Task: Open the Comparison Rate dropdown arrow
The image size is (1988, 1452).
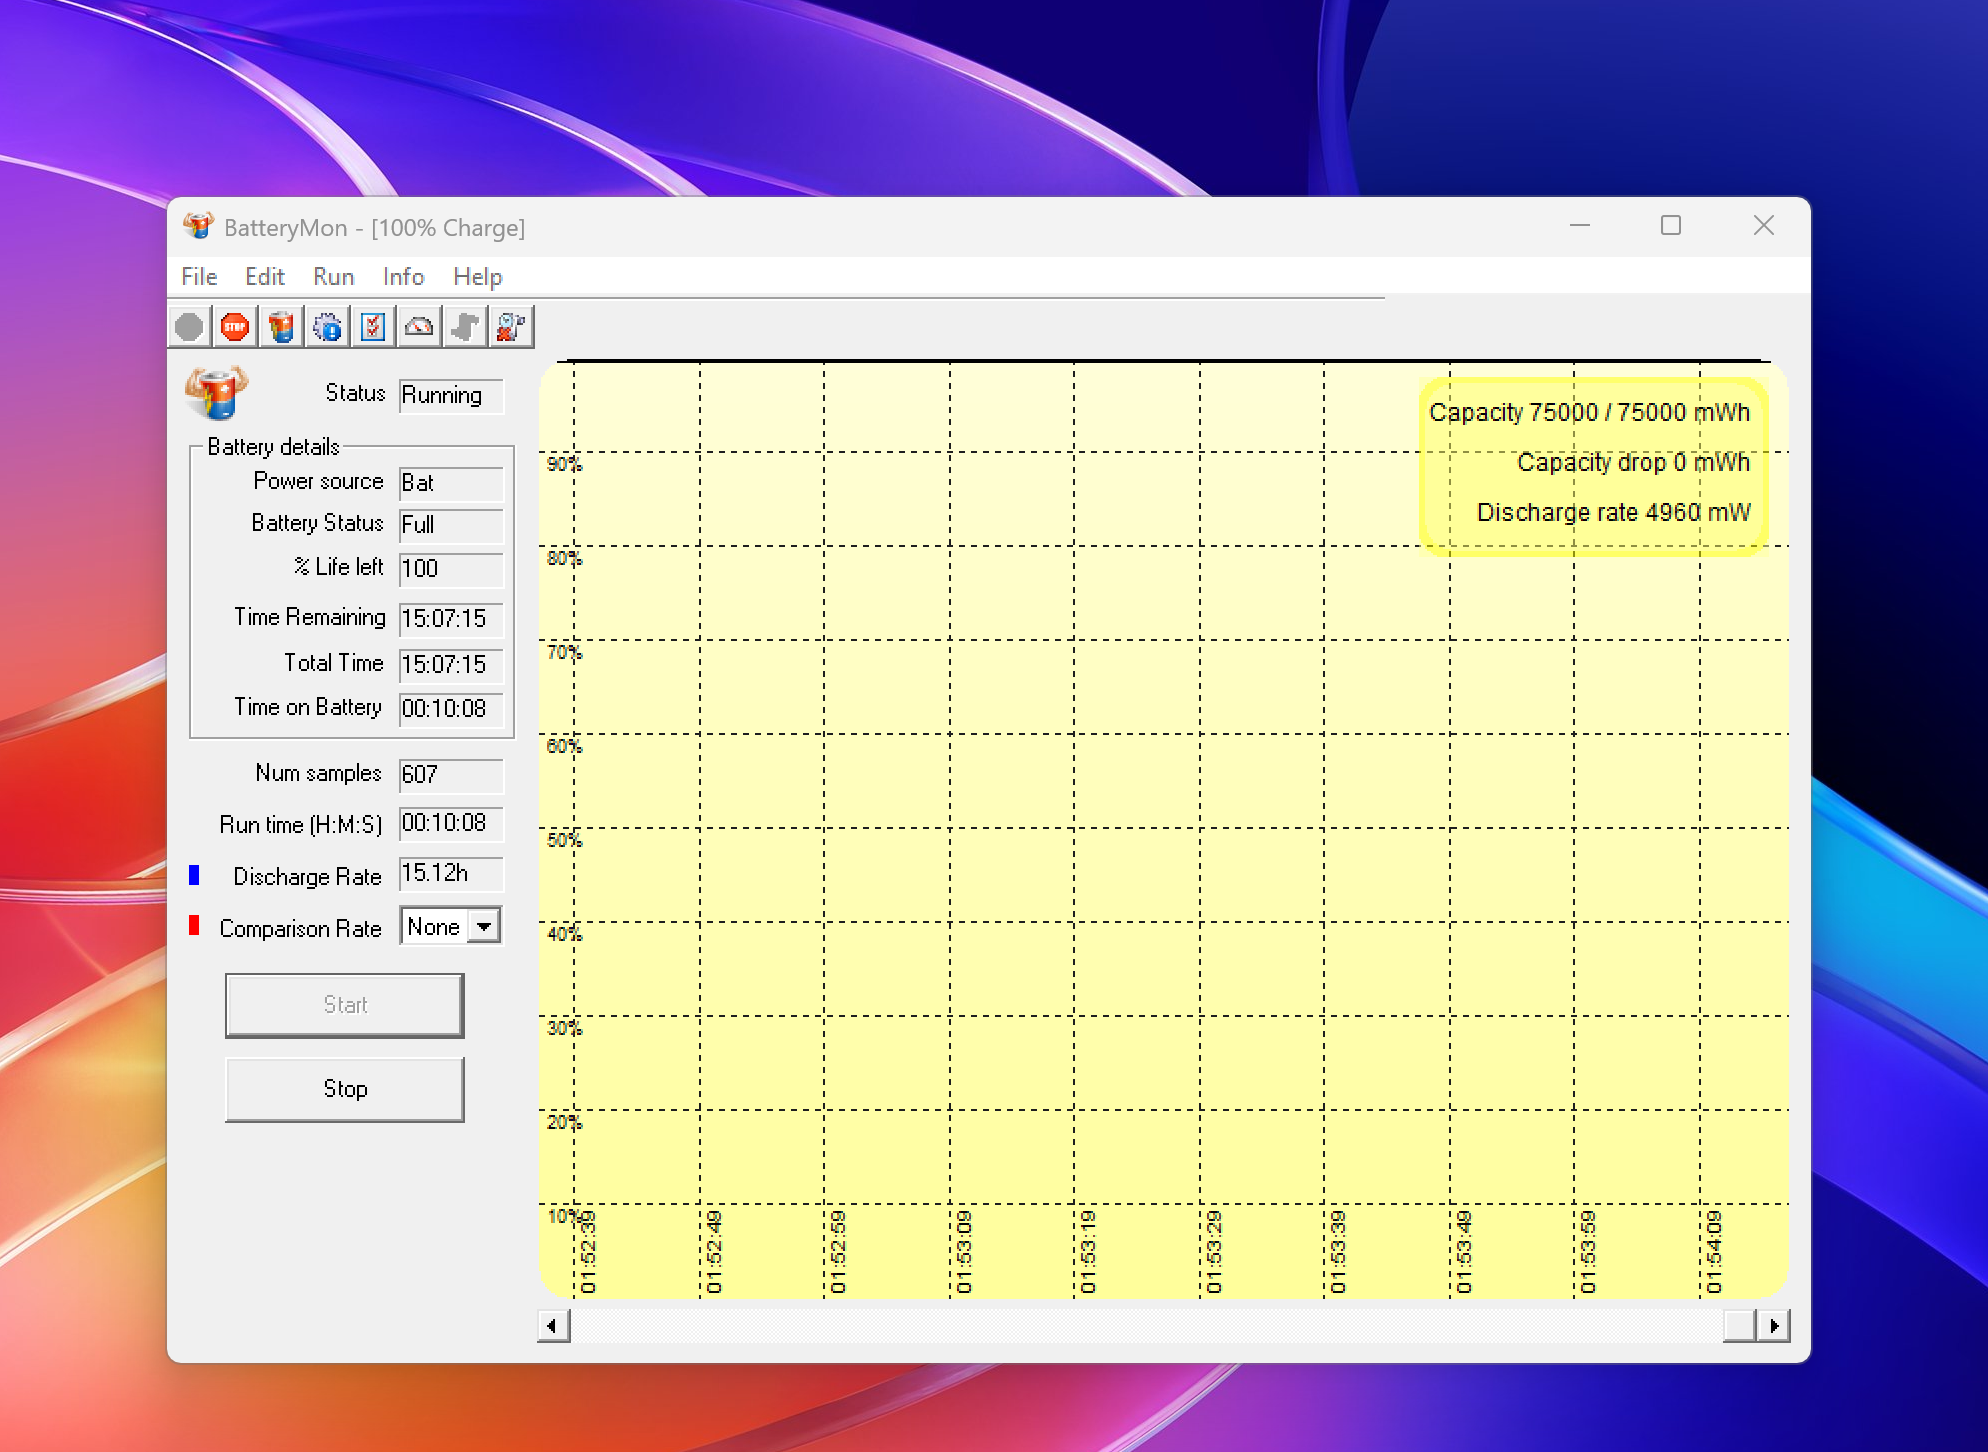Action: 484,927
